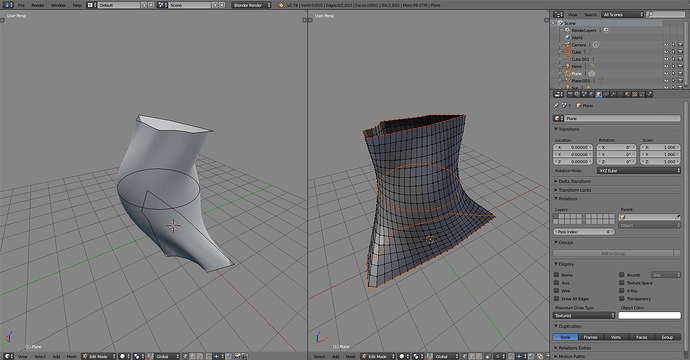Select the Frames duplication button
Viewport: 690px width, 360px height.
point(591,337)
